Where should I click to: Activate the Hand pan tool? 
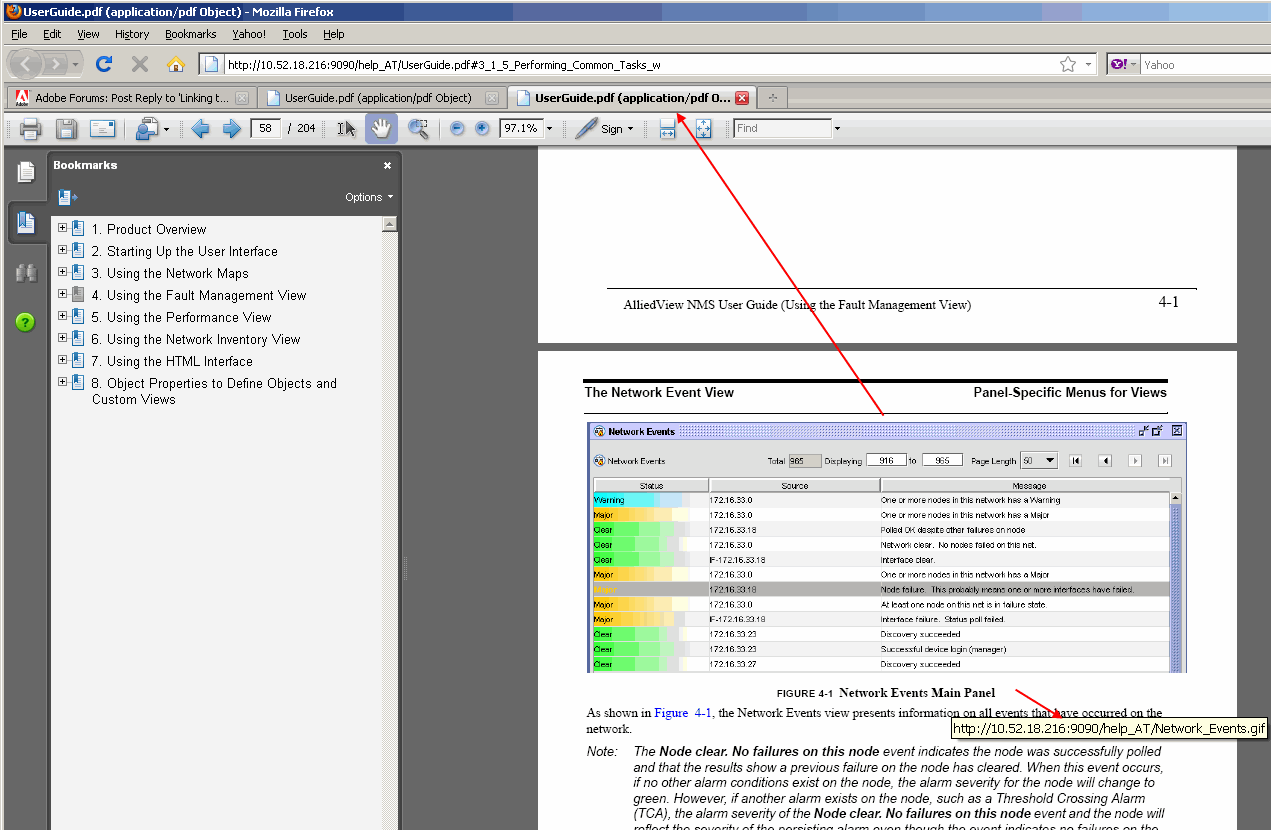[x=381, y=128]
